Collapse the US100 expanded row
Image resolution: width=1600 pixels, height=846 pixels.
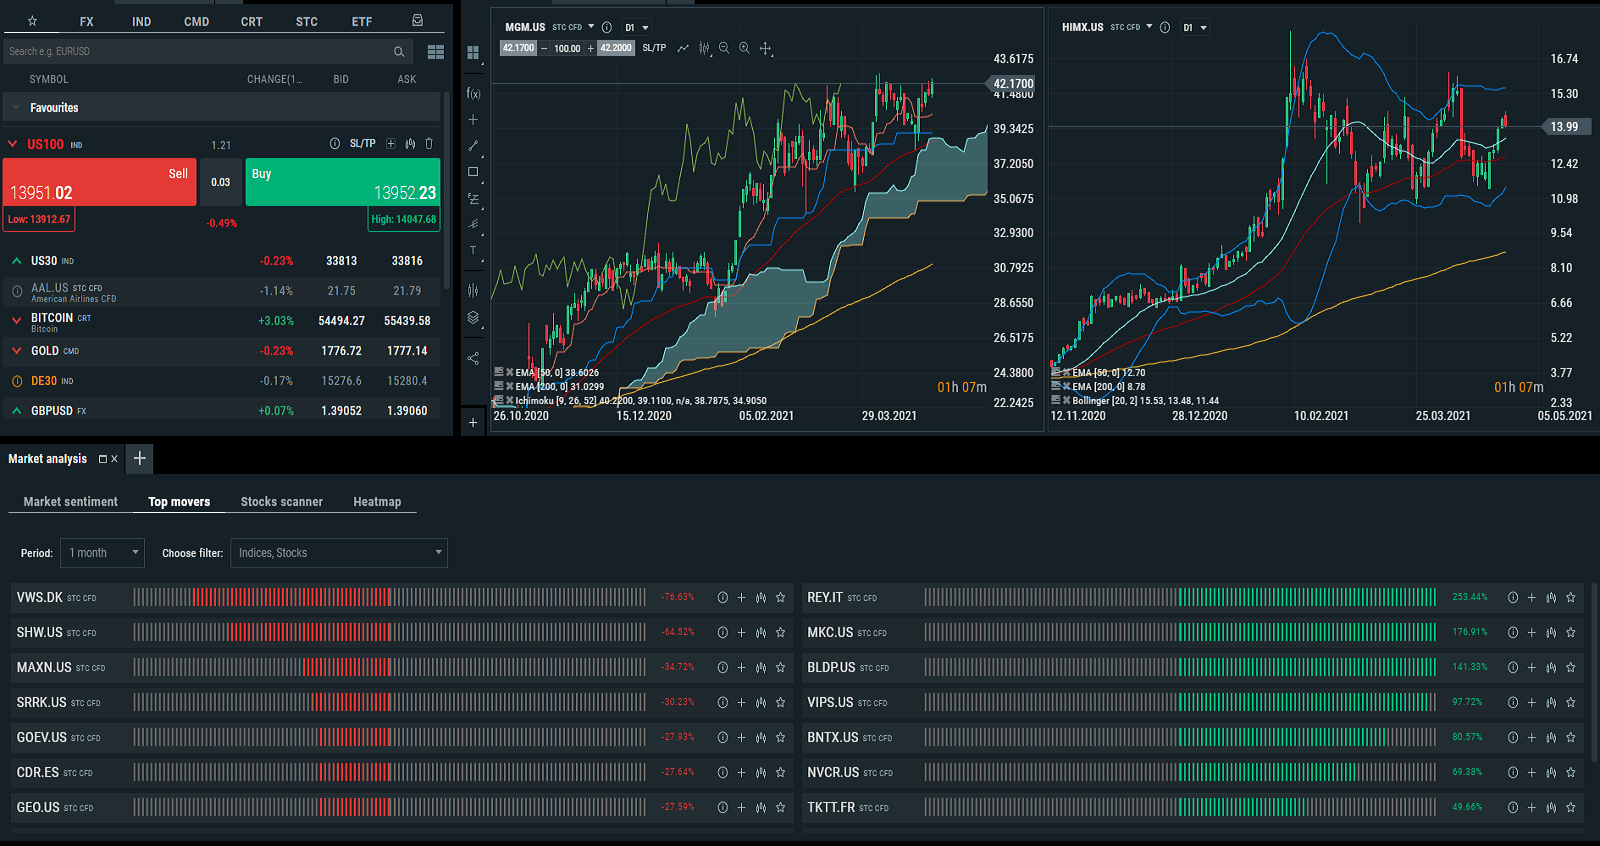13,144
